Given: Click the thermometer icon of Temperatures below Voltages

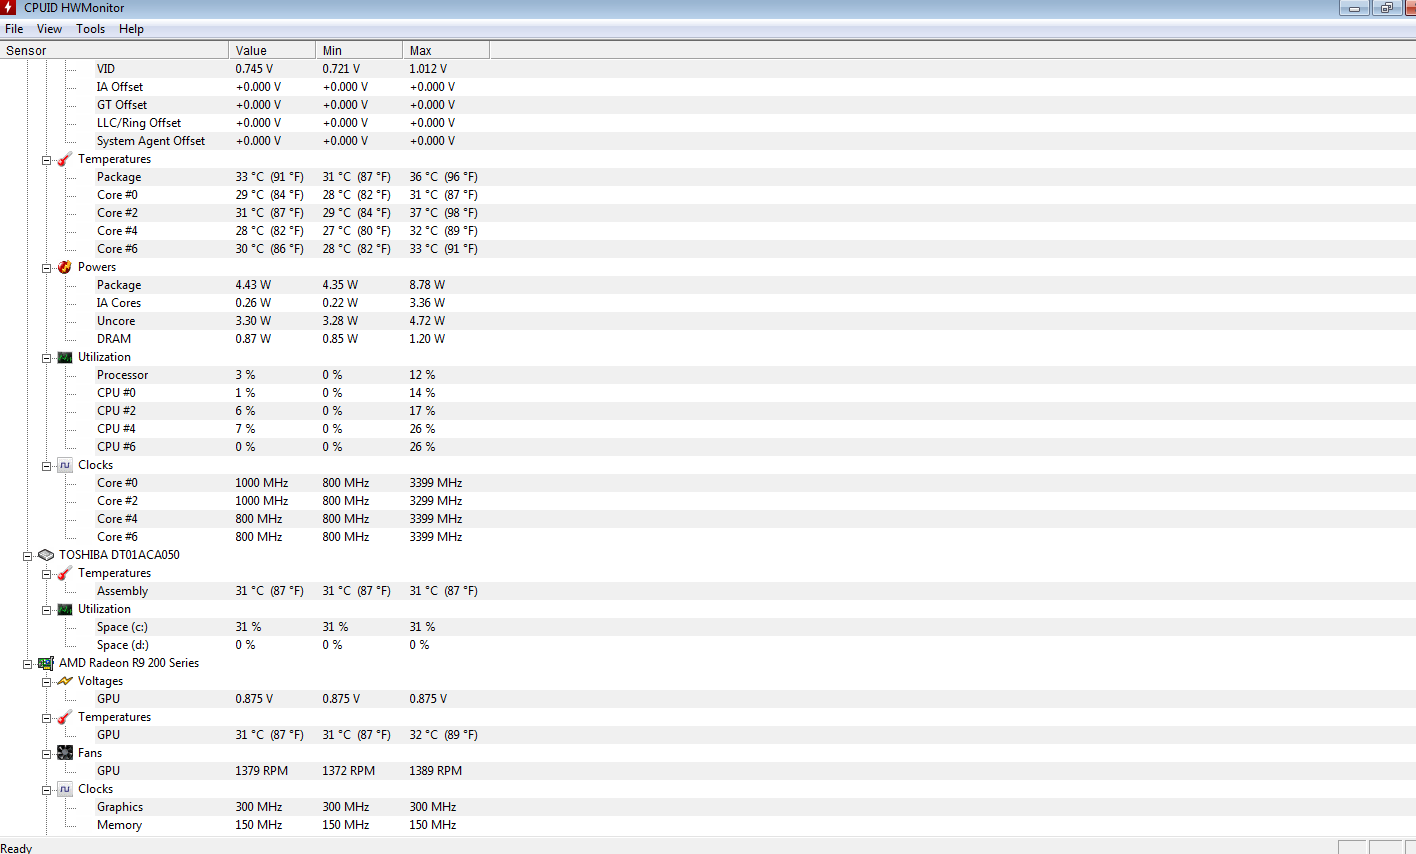Looking at the screenshot, I should [65, 717].
